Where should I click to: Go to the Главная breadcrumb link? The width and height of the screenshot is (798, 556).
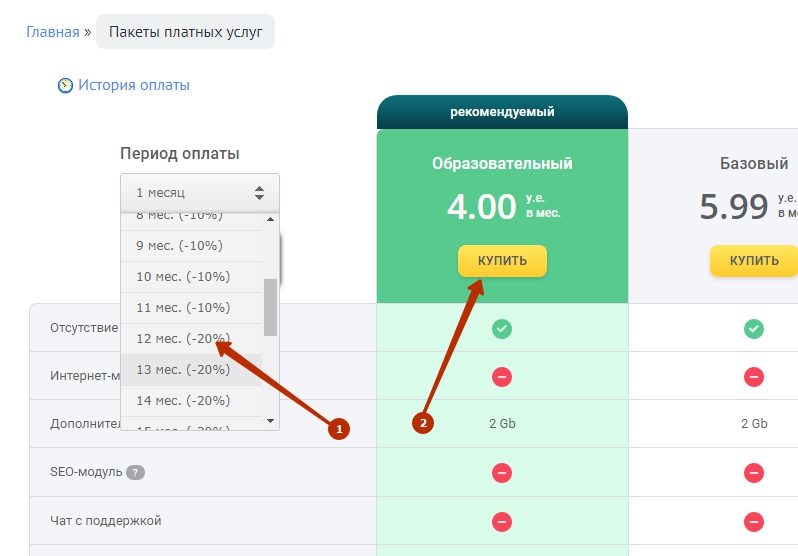coord(52,32)
